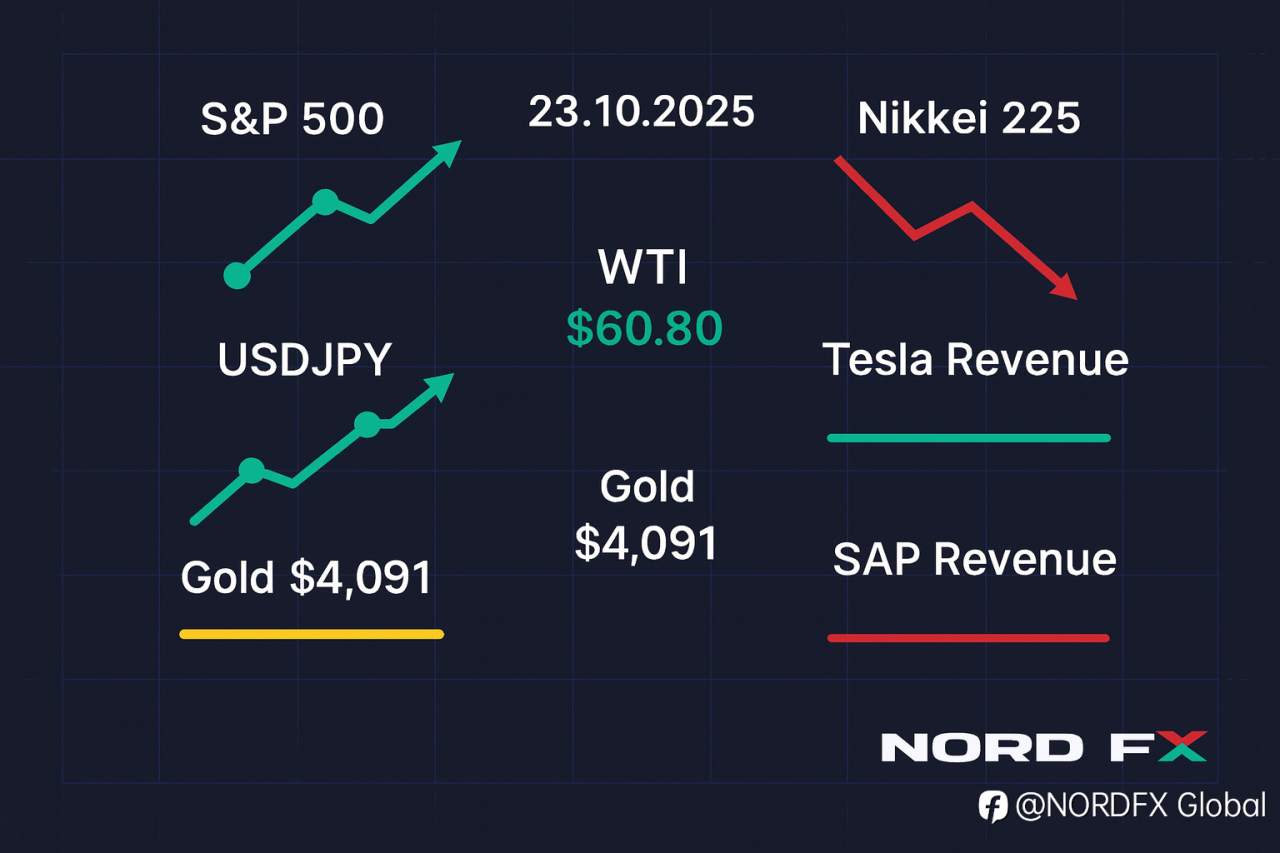This screenshot has height=853, width=1280.
Task: Select the Nikkei 225 heading
Action: point(969,119)
